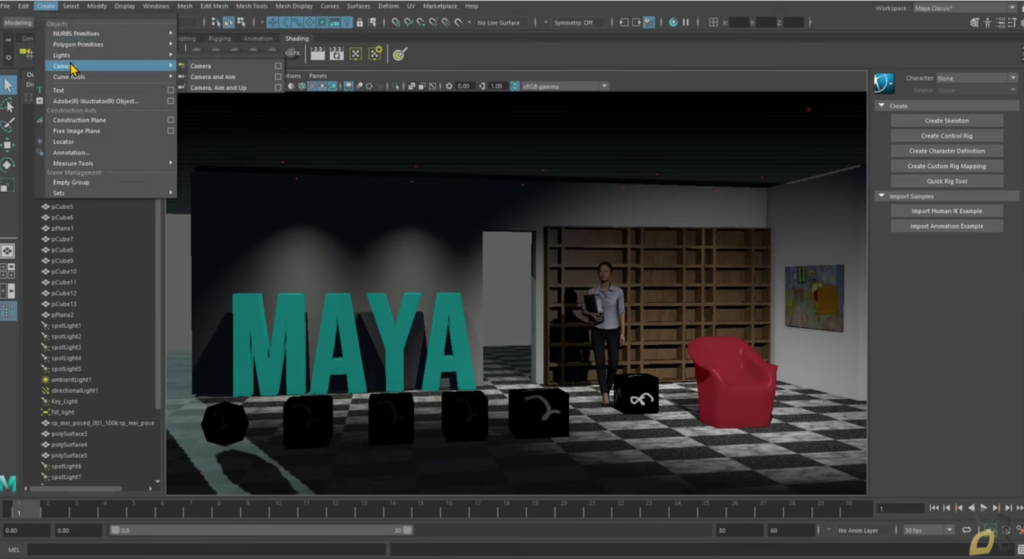Screen dimensions: 1024x559
Task: Expand the Measure Tools submenu
Action: click(x=111, y=163)
